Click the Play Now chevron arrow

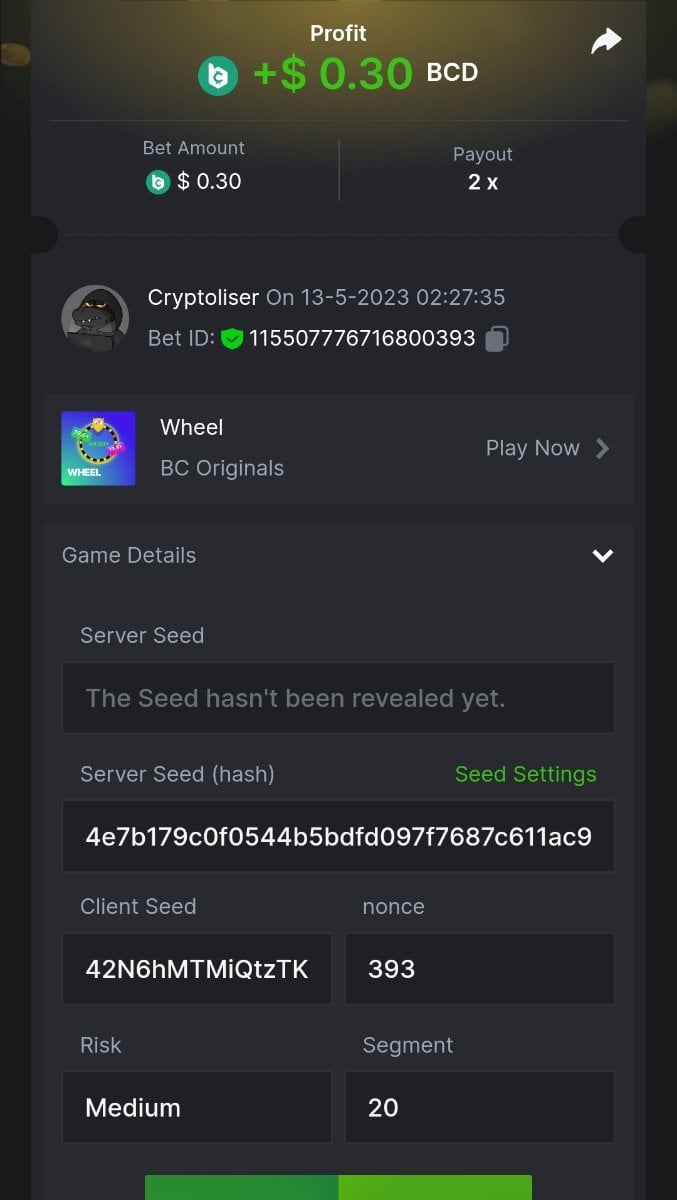pyautogui.click(x=603, y=449)
